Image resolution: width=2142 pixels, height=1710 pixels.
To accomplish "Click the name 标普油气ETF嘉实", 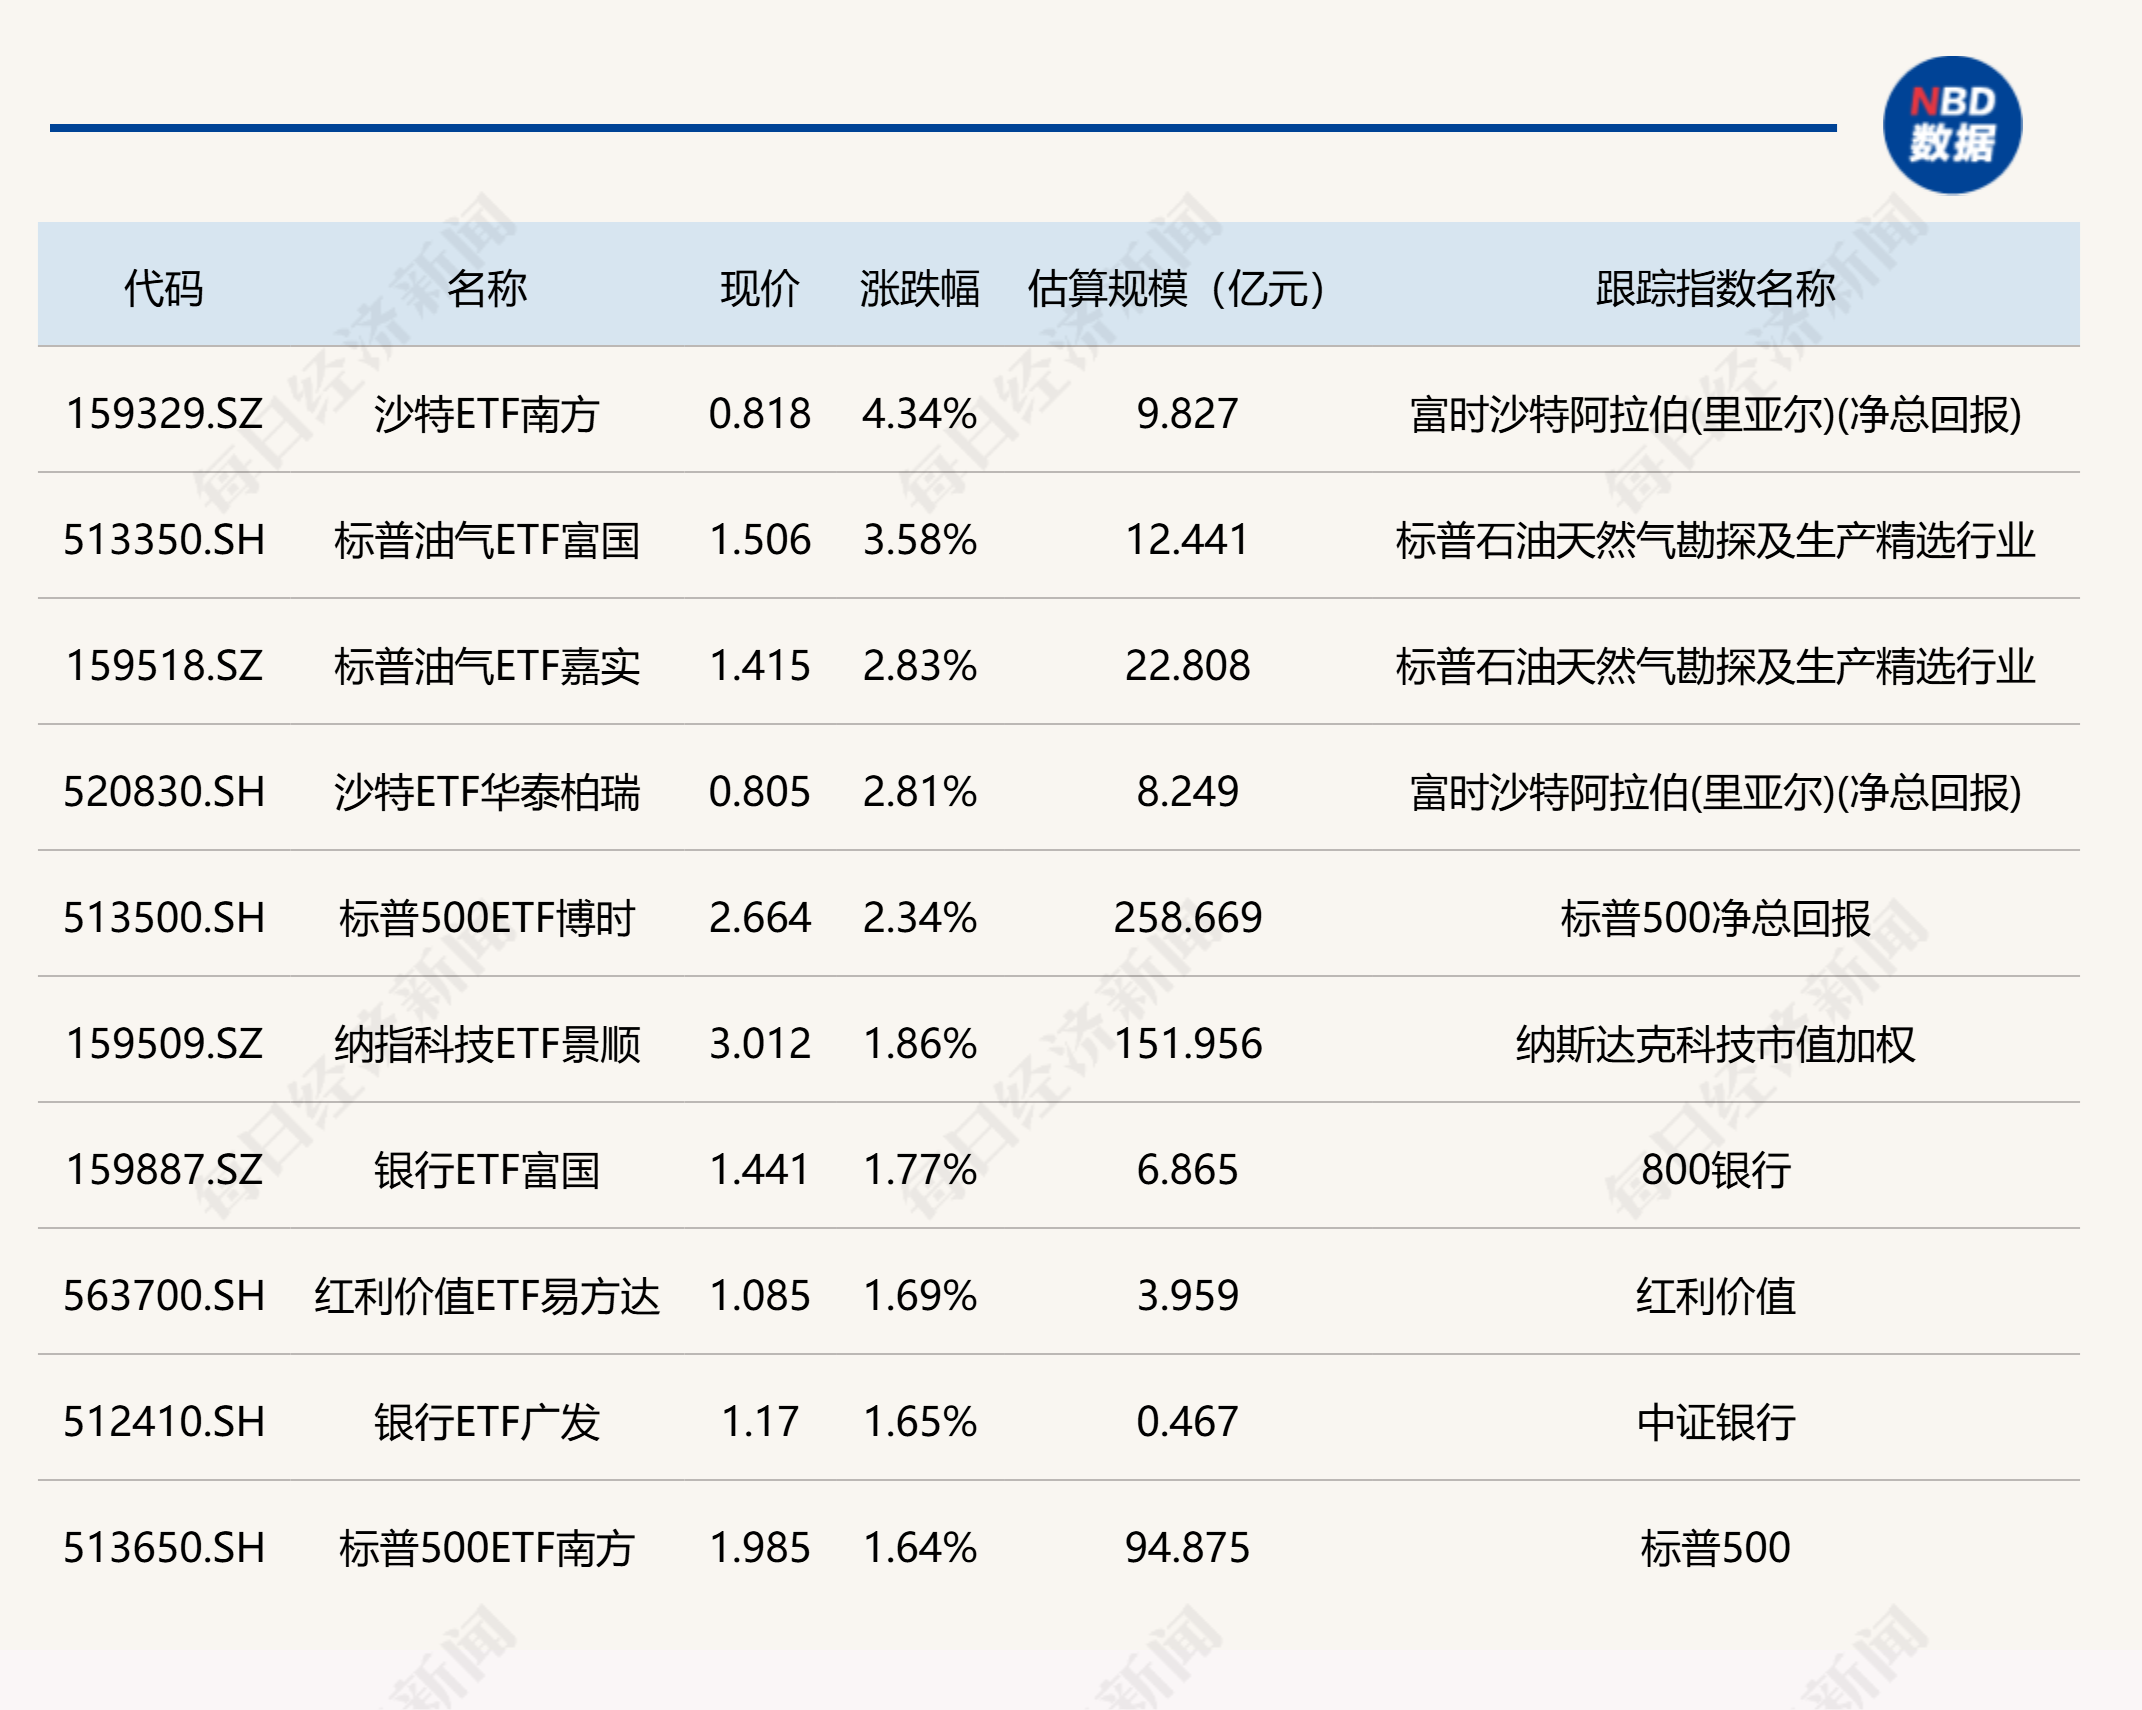I will coord(487,666).
